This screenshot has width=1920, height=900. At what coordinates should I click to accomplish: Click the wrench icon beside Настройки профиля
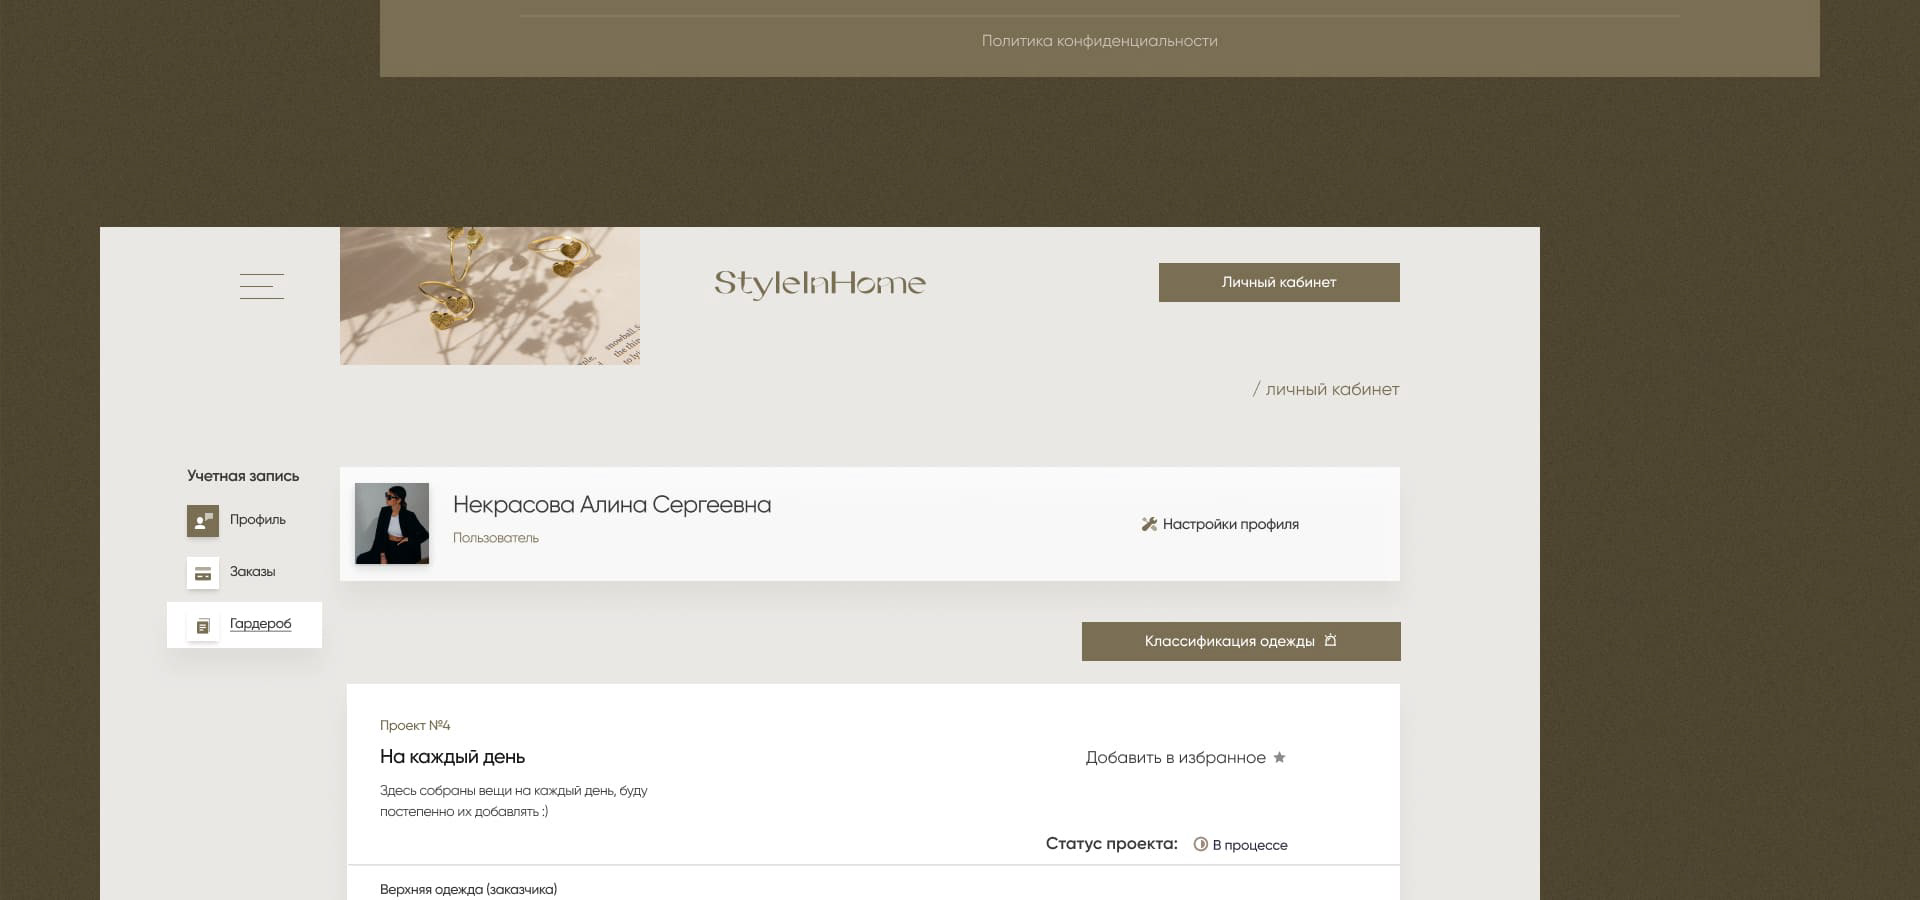[x=1149, y=524]
